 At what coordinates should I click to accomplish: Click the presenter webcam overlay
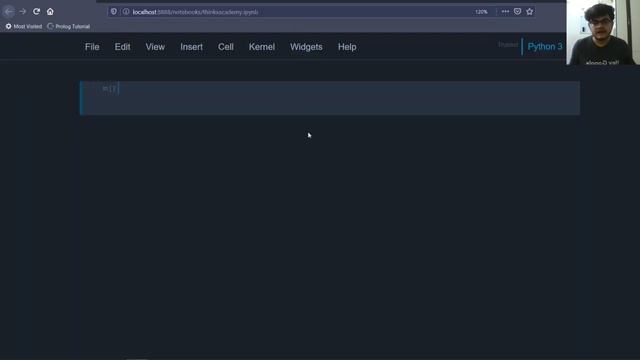click(x=603, y=32)
